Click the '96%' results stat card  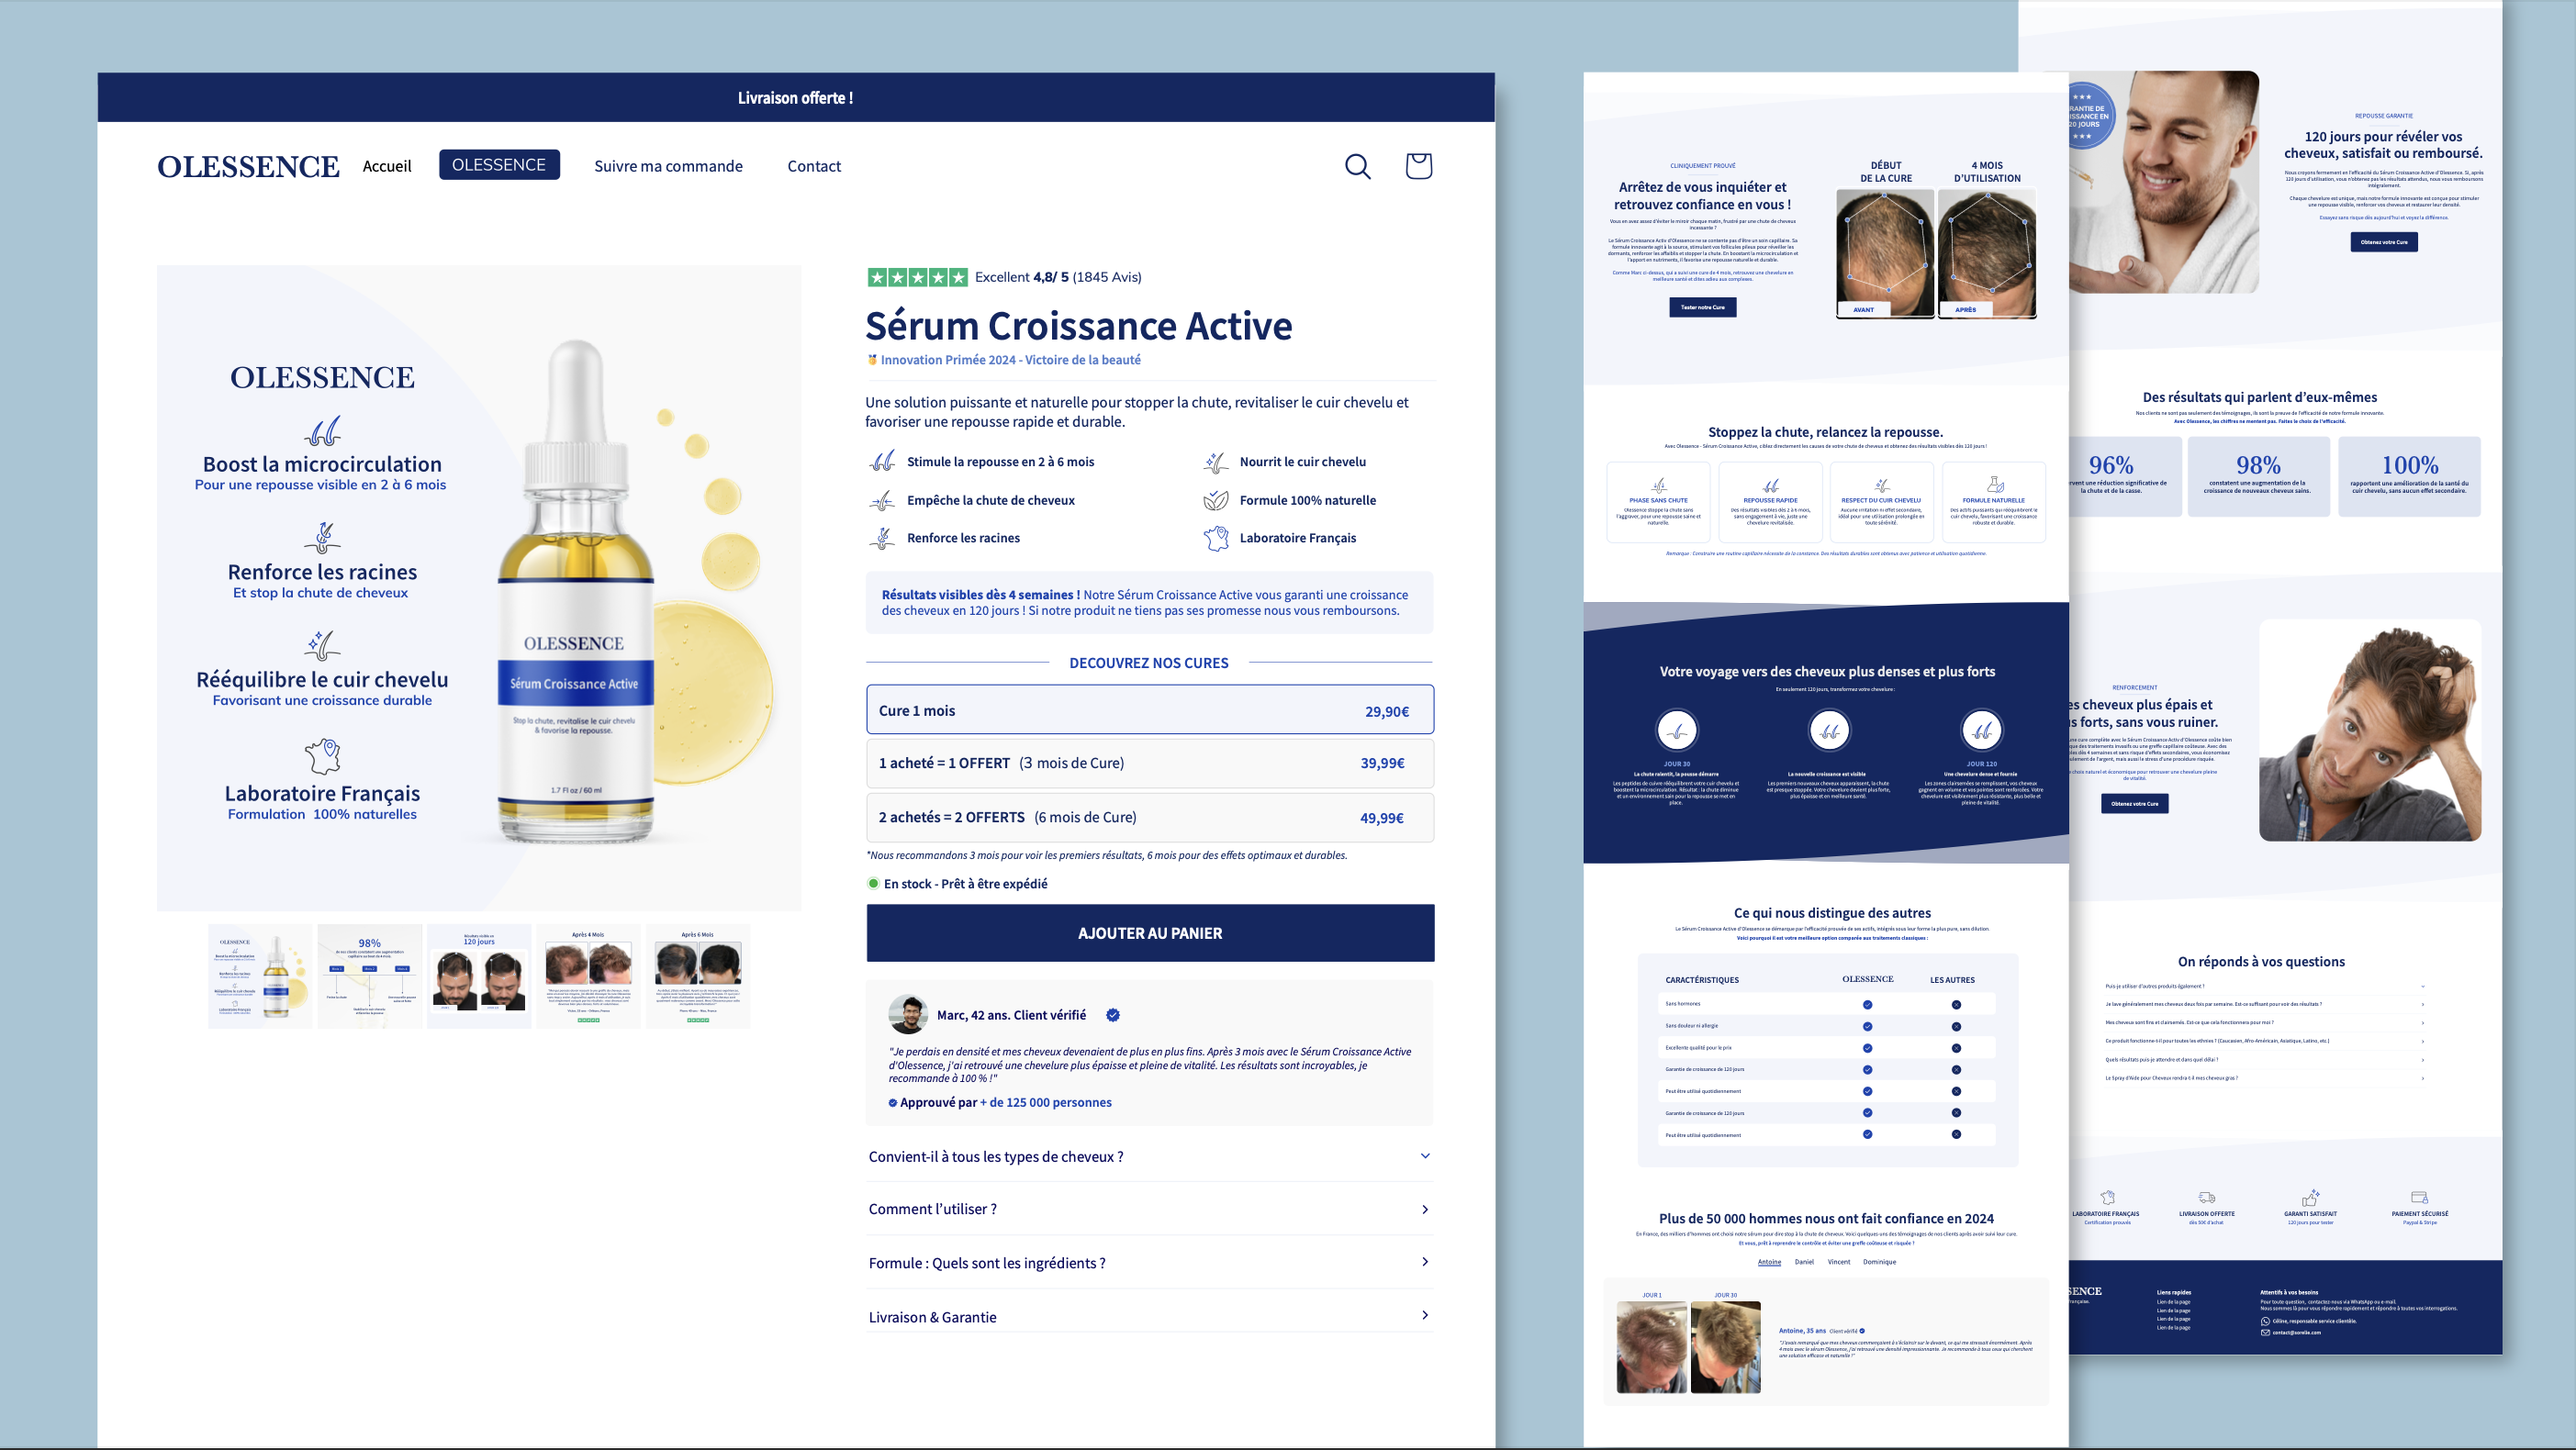click(x=2125, y=476)
